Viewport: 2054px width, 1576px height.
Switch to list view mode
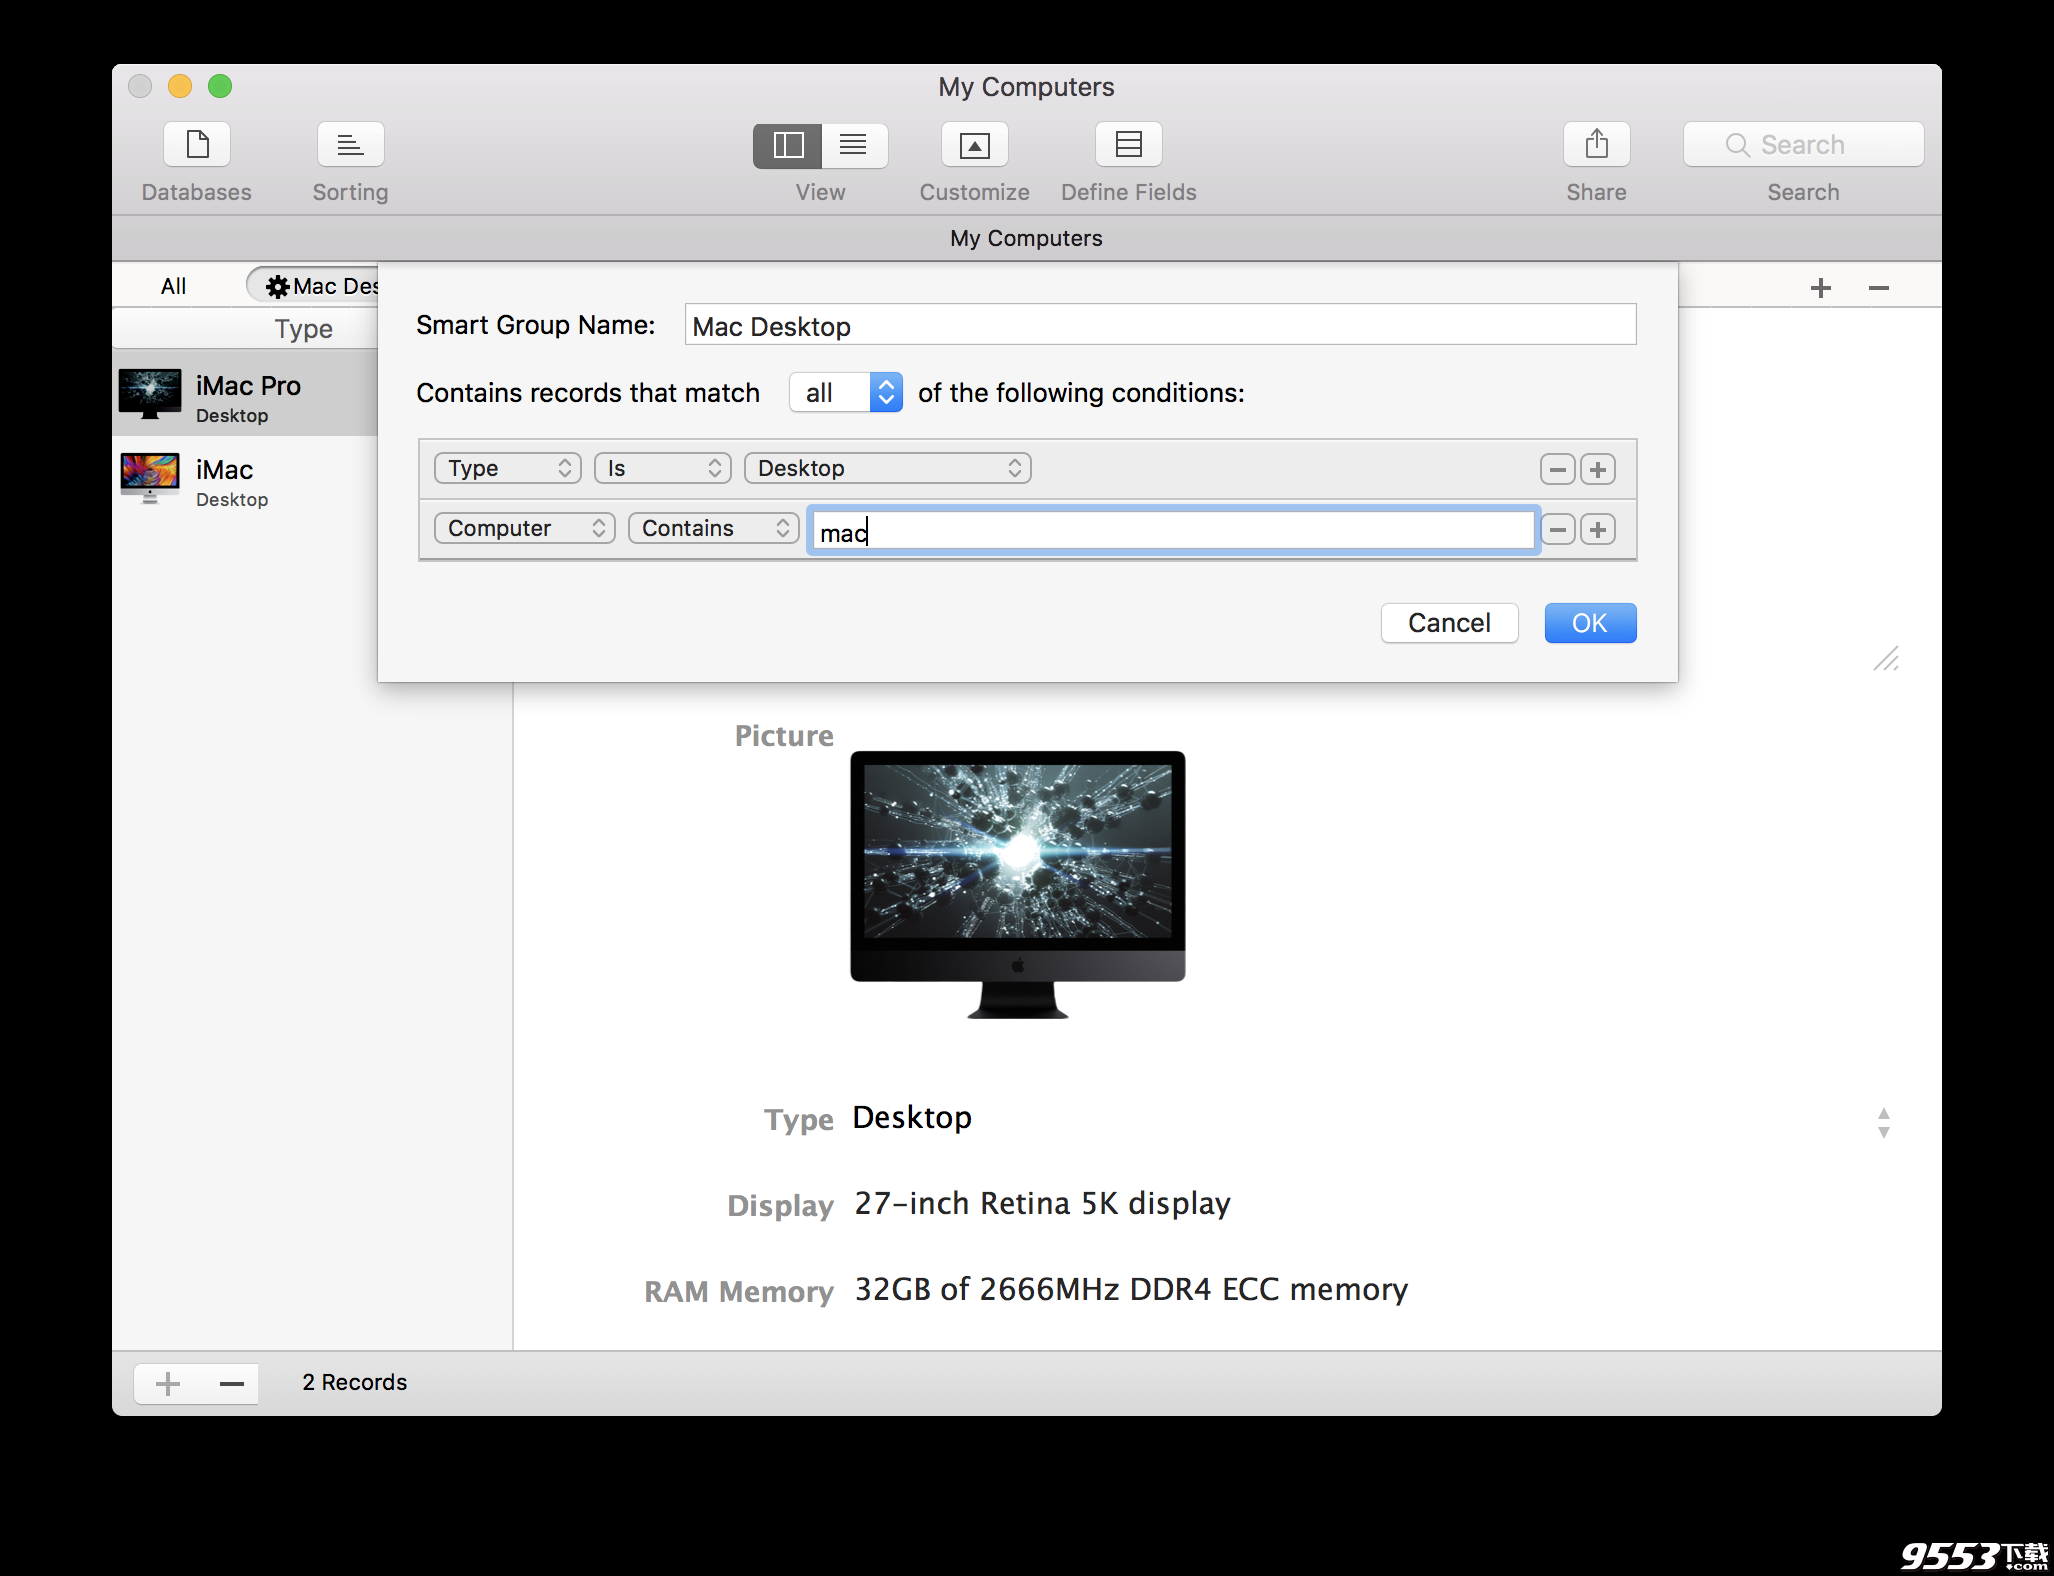pos(854,146)
